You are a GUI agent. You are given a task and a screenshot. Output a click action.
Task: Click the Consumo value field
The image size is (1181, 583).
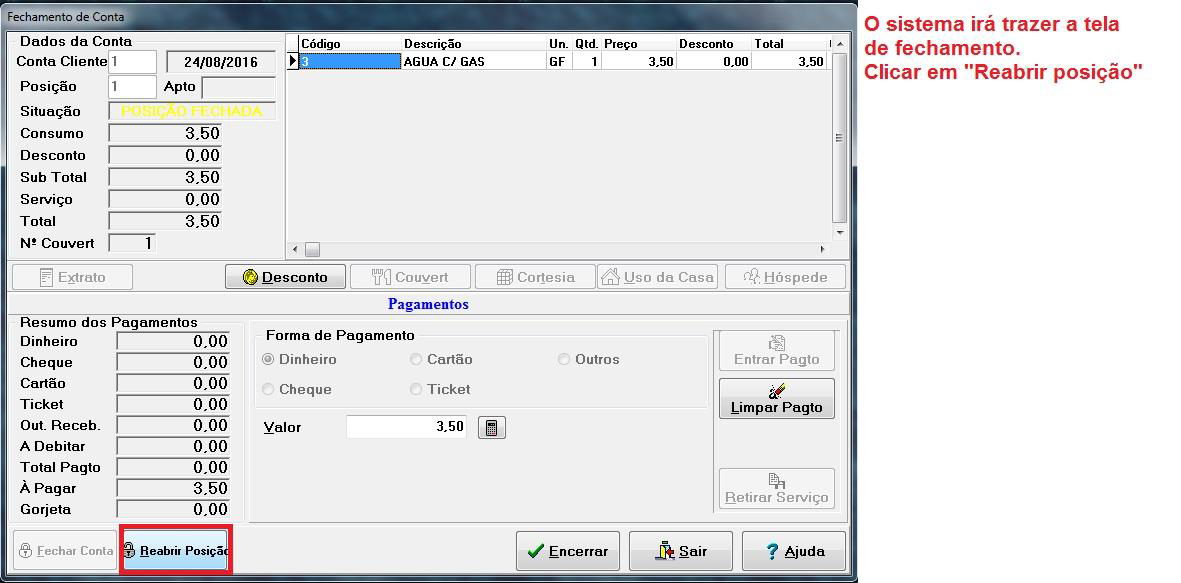165,133
